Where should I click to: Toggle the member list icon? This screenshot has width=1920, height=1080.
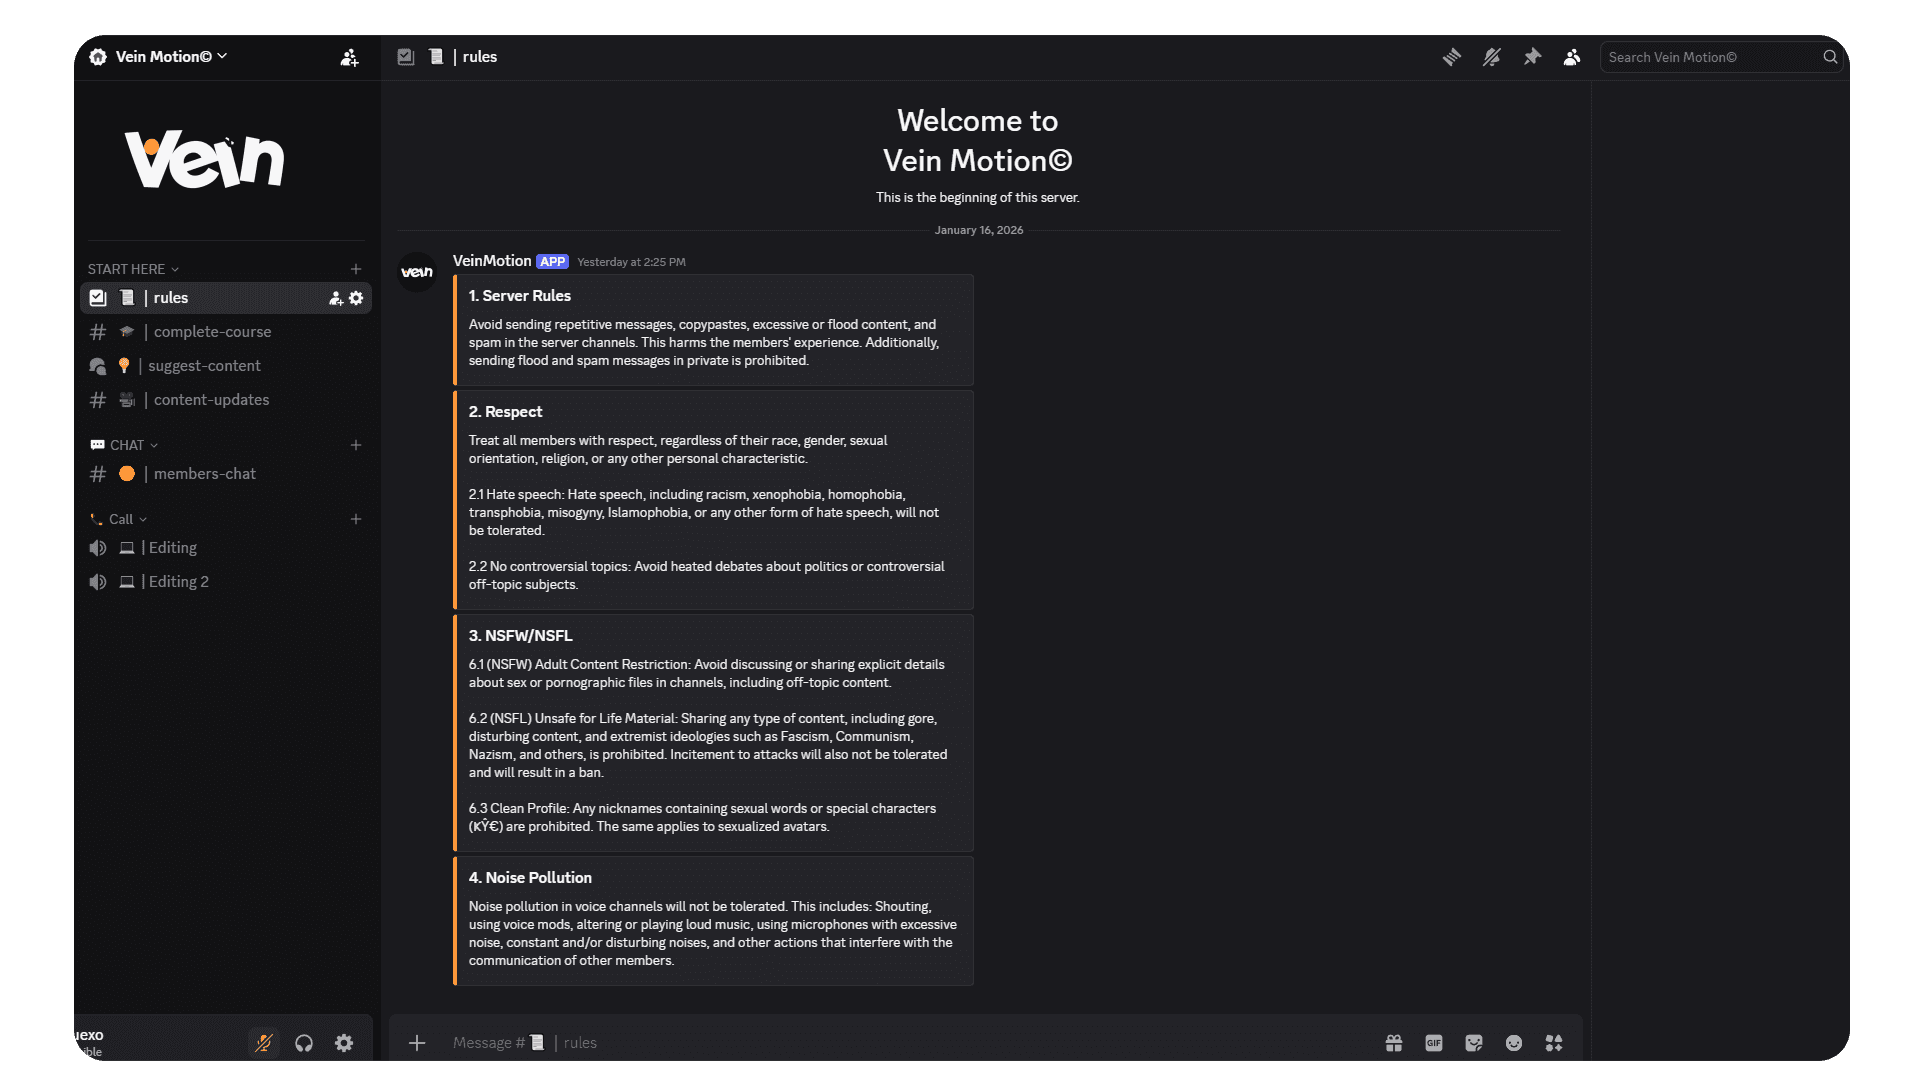coord(1572,57)
